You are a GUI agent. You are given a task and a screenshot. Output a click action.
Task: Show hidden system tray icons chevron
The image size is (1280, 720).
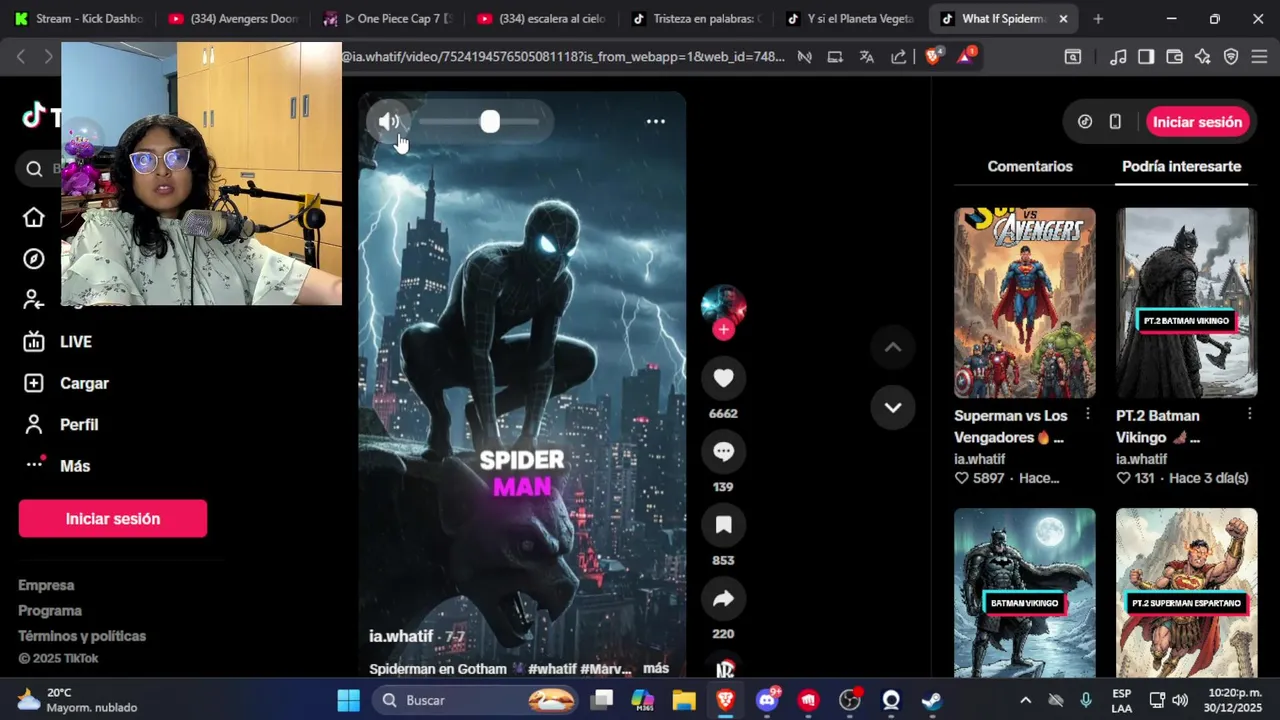(1025, 700)
